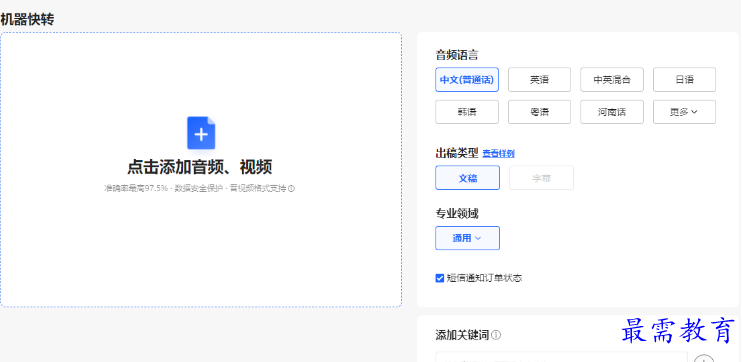
Task: Click the 音频语言 section label
Action: point(457,55)
